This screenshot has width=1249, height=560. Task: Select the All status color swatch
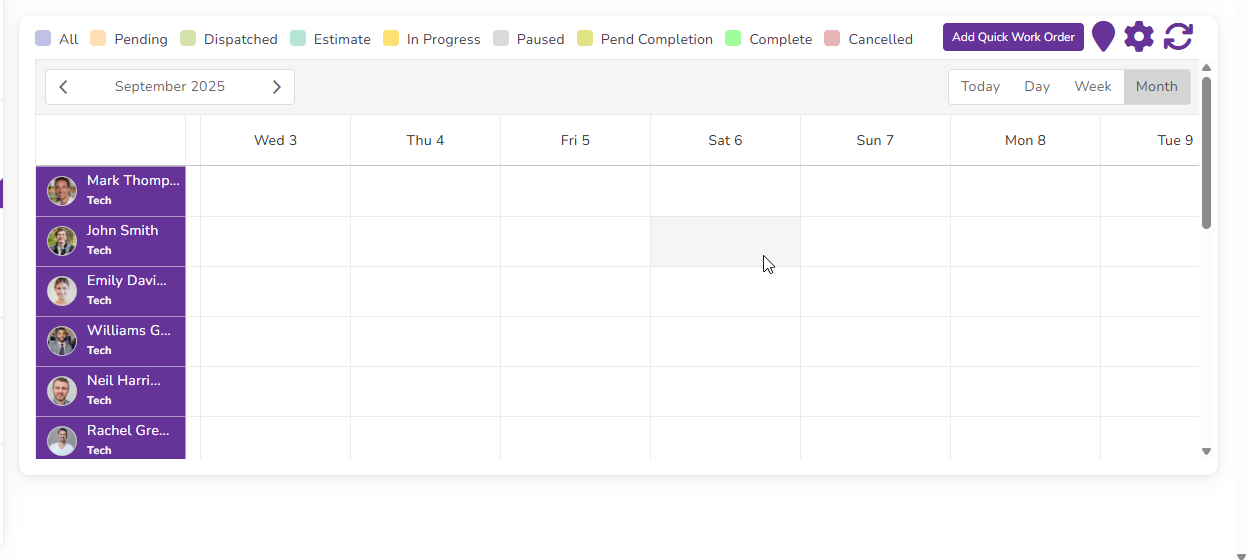[43, 39]
